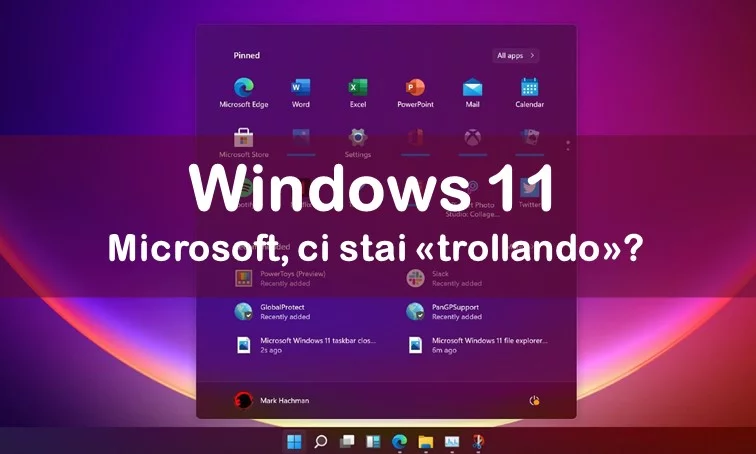Launch the pinned Calendar app
This screenshot has height=454, width=756.
(x=530, y=88)
